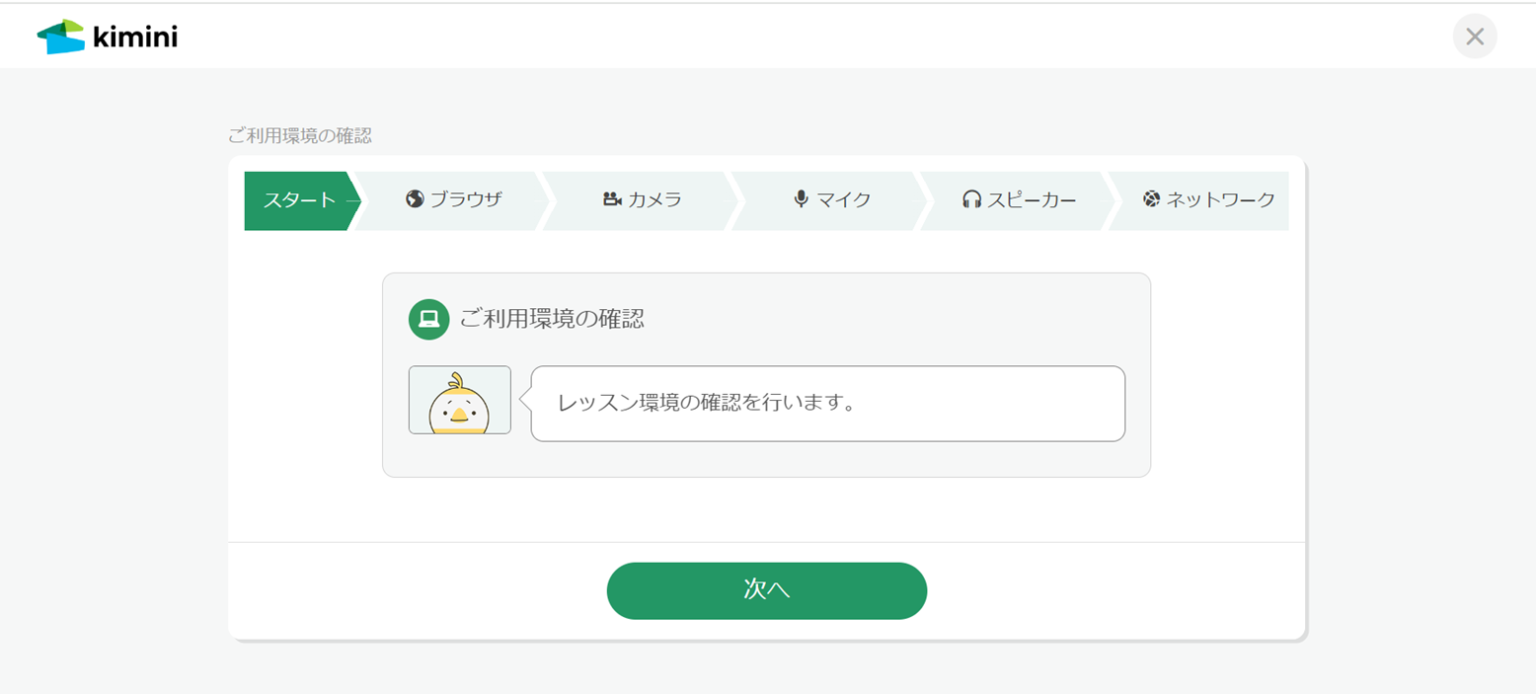
Task: Click the ご利用環境の確認 heading inside the panel
Action: 551,319
